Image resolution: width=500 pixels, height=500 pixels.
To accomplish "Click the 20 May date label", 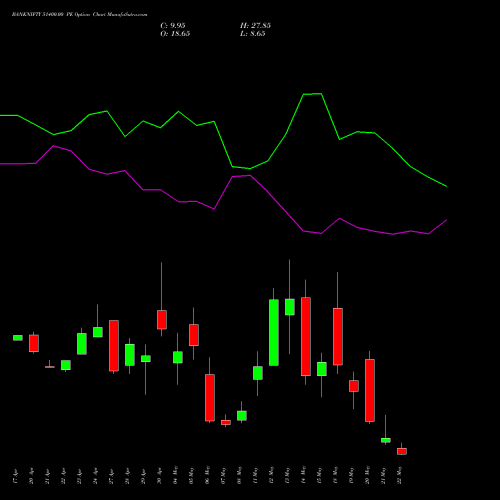I will (367, 475).
